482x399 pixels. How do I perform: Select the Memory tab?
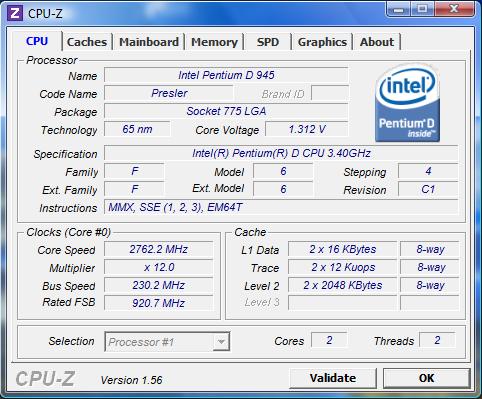pyautogui.click(x=214, y=42)
